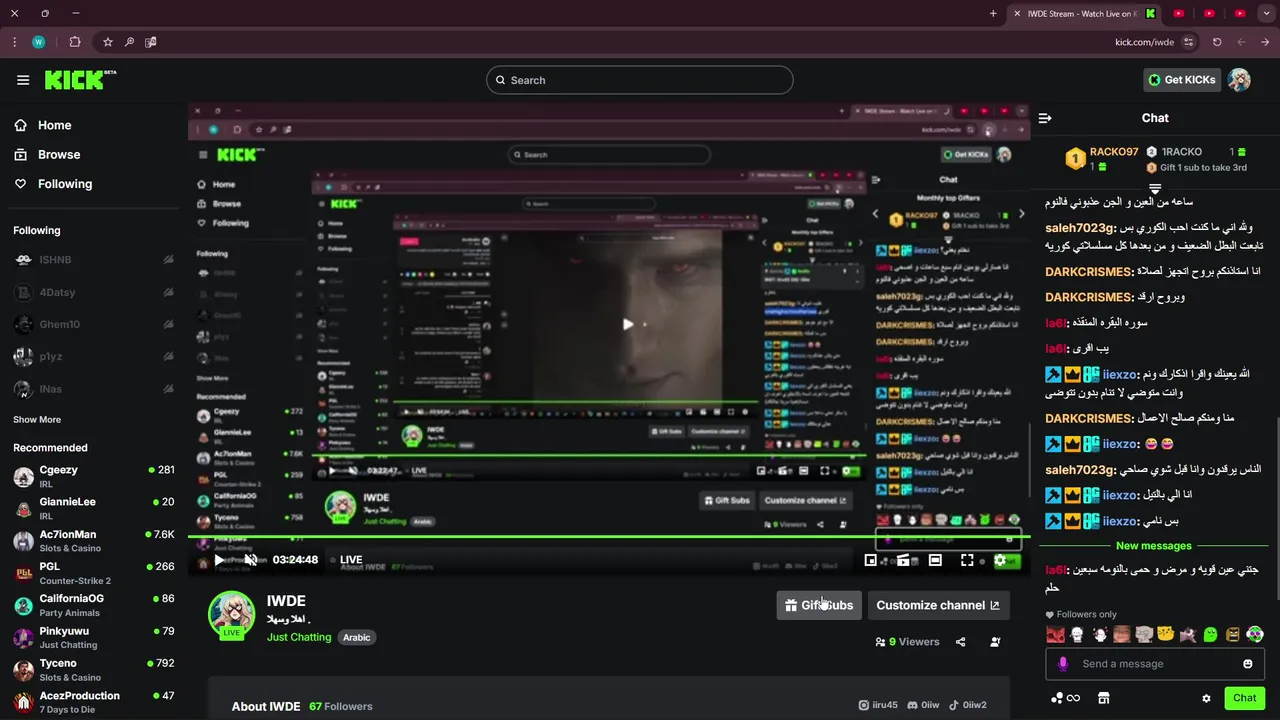Open the kicks balance infinity icon
The height and width of the screenshot is (720, 1280).
[1066, 698]
